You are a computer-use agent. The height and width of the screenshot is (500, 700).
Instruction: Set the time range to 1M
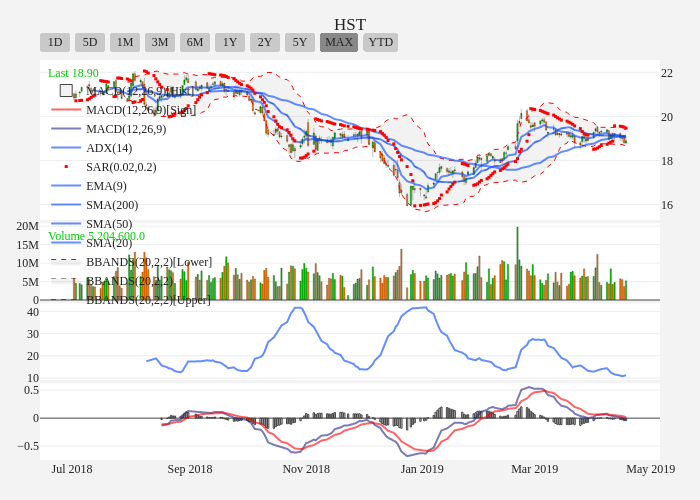[x=125, y=42]
